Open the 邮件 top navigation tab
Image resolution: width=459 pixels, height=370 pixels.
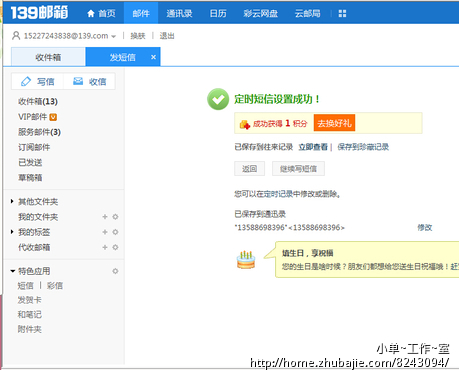point(141,13)
